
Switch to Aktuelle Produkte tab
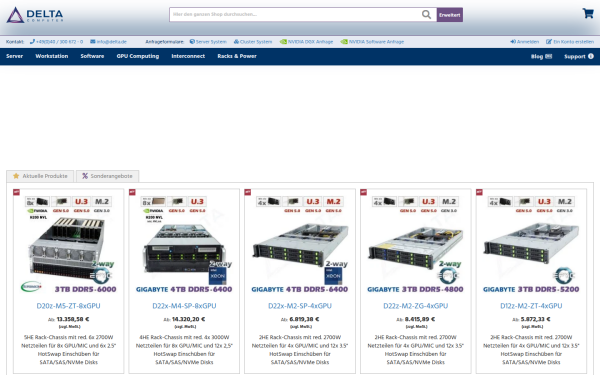[x=40, y=176]
